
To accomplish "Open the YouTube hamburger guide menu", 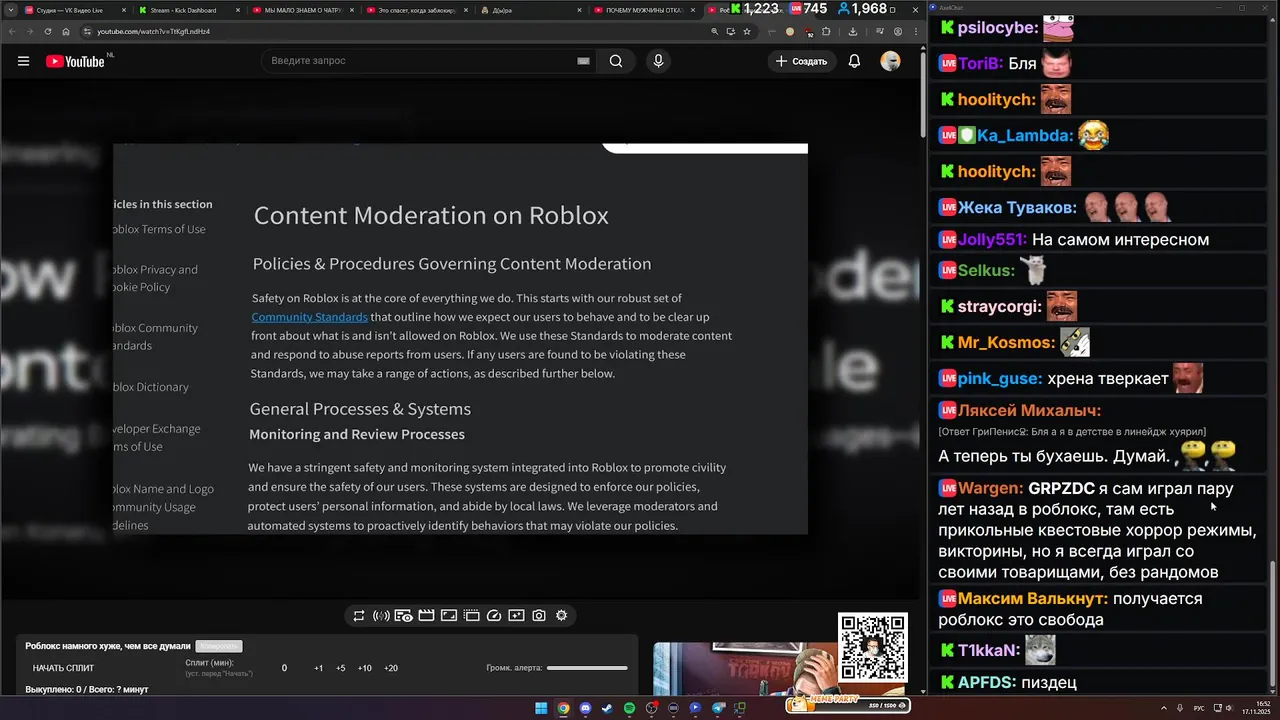I will click(x=23, y=61).
